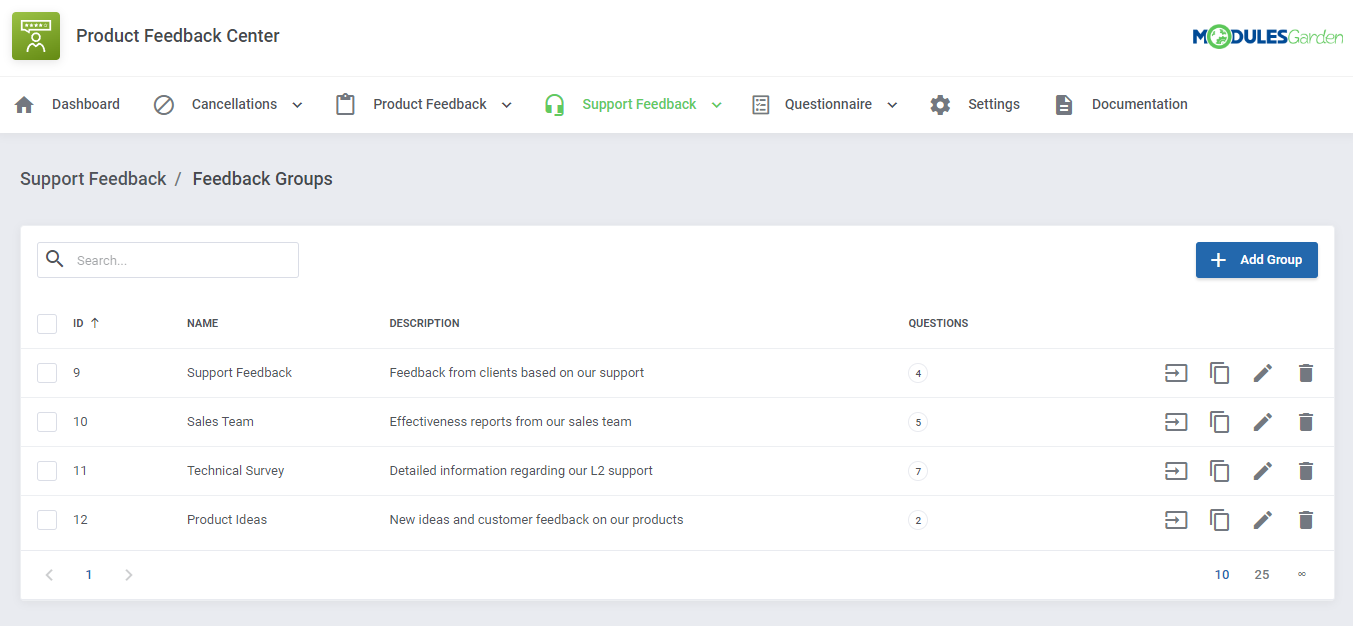Open the MODULESGarden logo link
This screenshot has height=626, width=1353.
click(x=1268, y=35)
